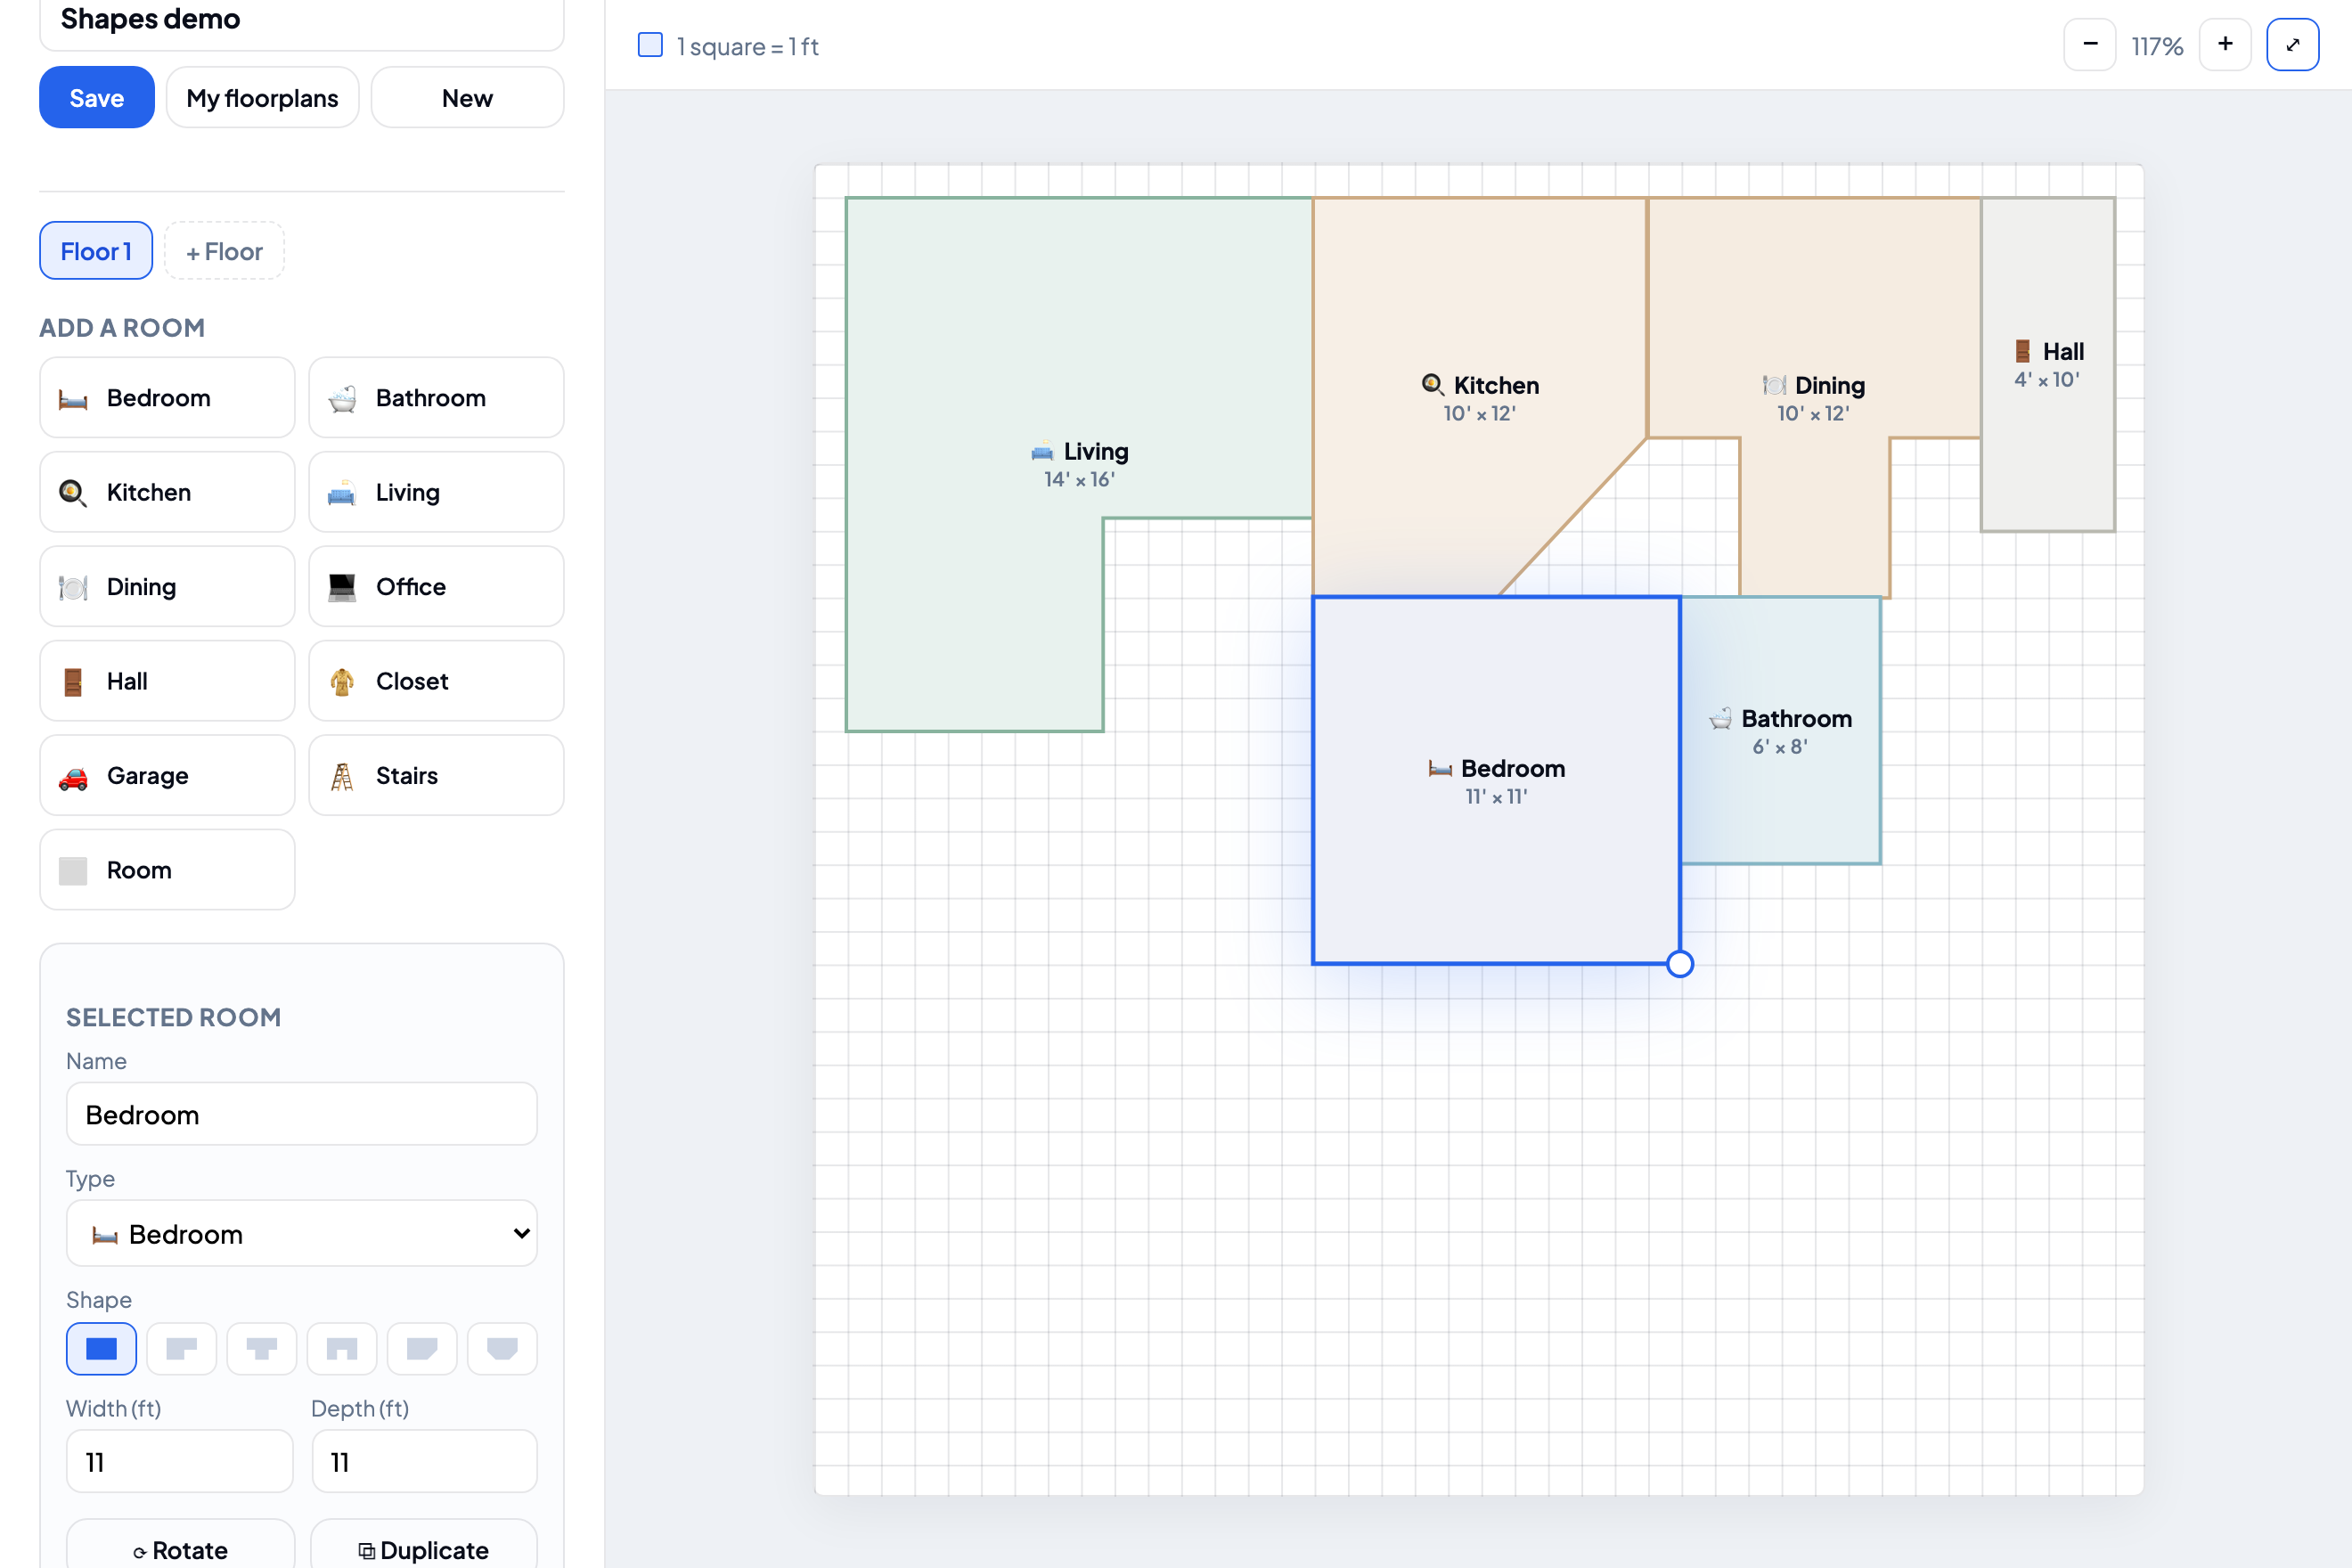The image size is (2352, 1568).
Task: Toggle fullscreen canvas view
Action: (x=2292, y=45)
